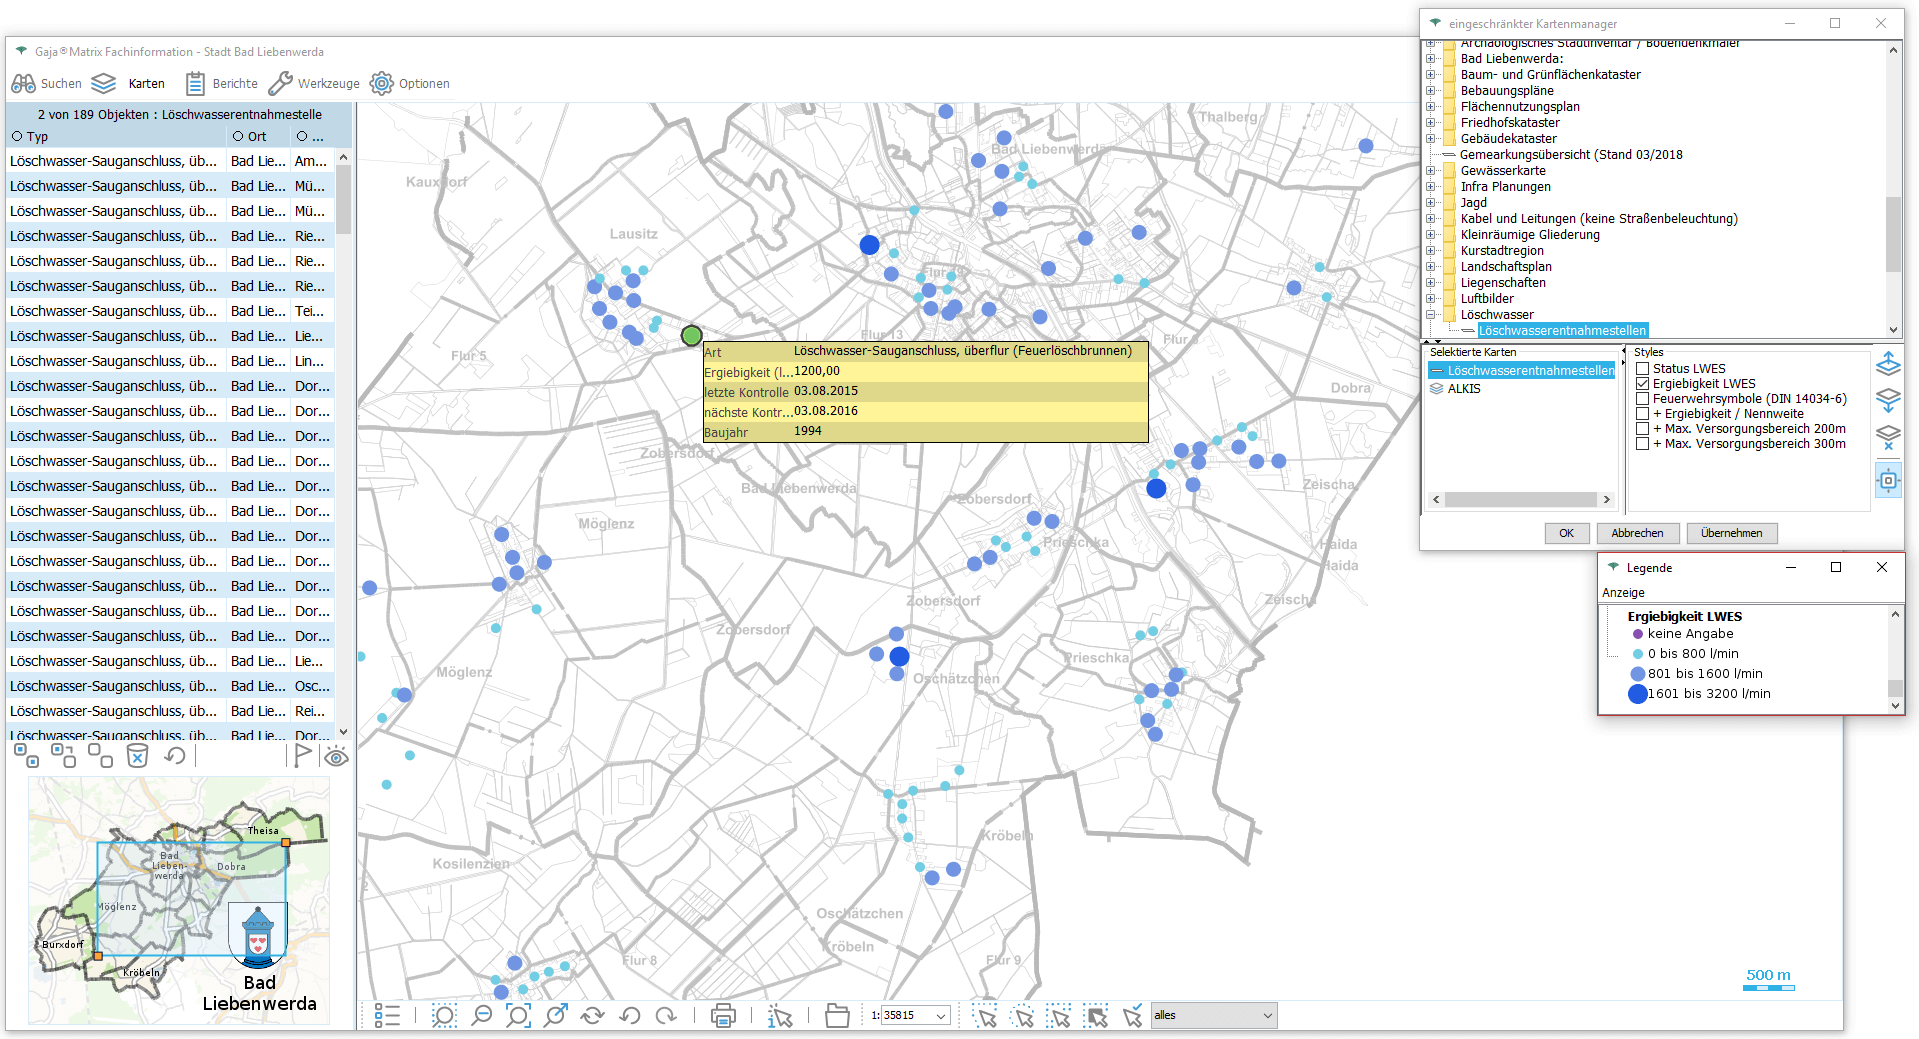Expand the Gewässerkarte tree folder
The height and width of the screenshot is (1039, 1919).
pos(1430,171)
